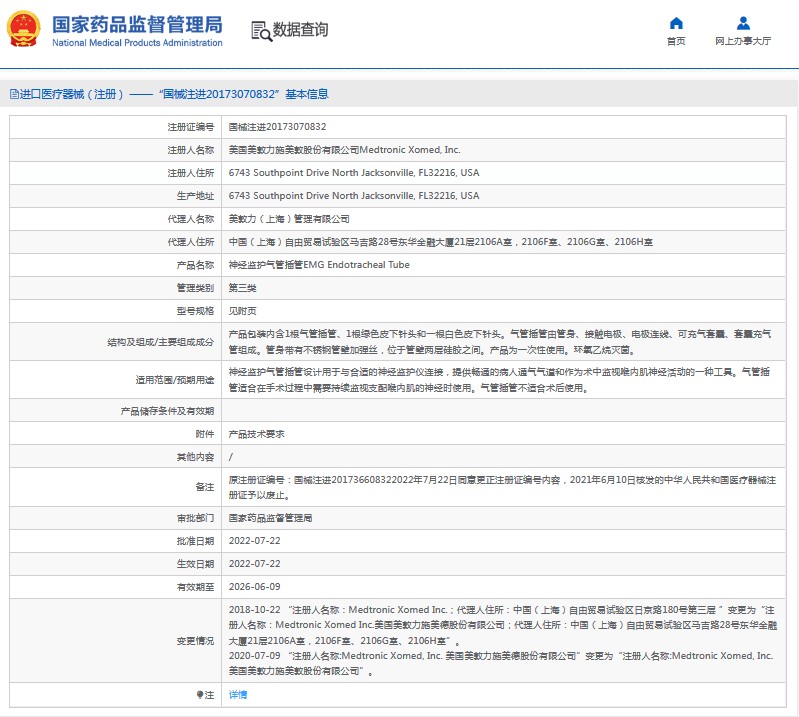Click National Medical Products Administration subtitle
This screenshot has width=799, height=717.
click(137, 43)
